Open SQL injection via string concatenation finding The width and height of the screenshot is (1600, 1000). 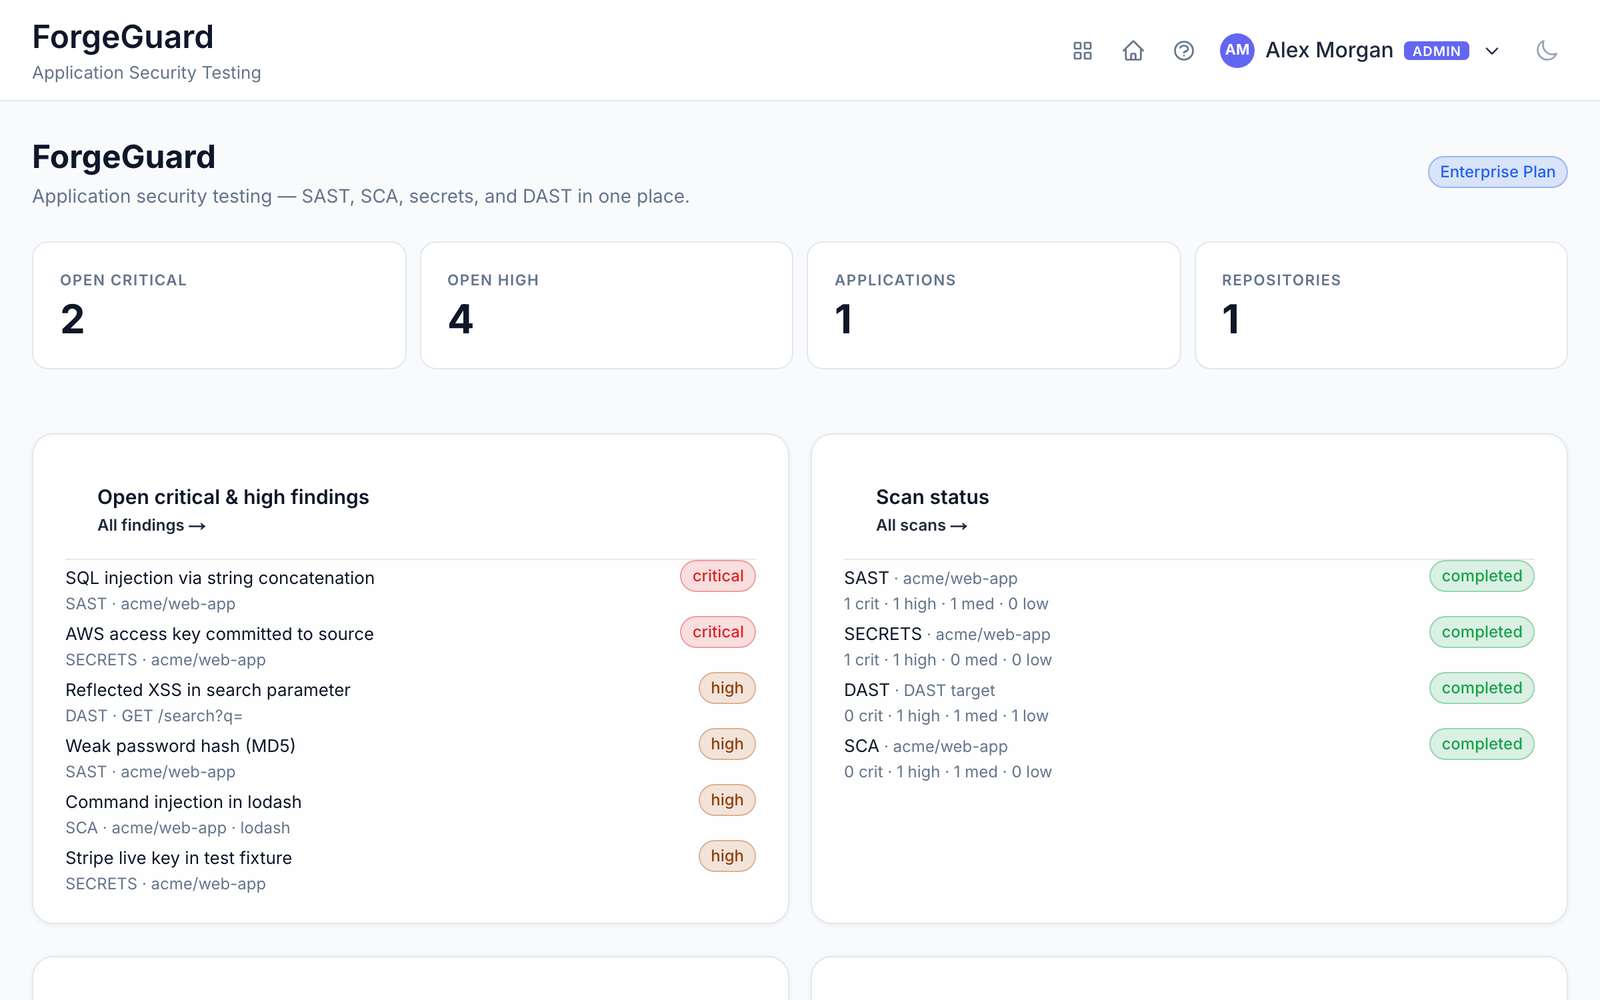[x=220, y=578]
